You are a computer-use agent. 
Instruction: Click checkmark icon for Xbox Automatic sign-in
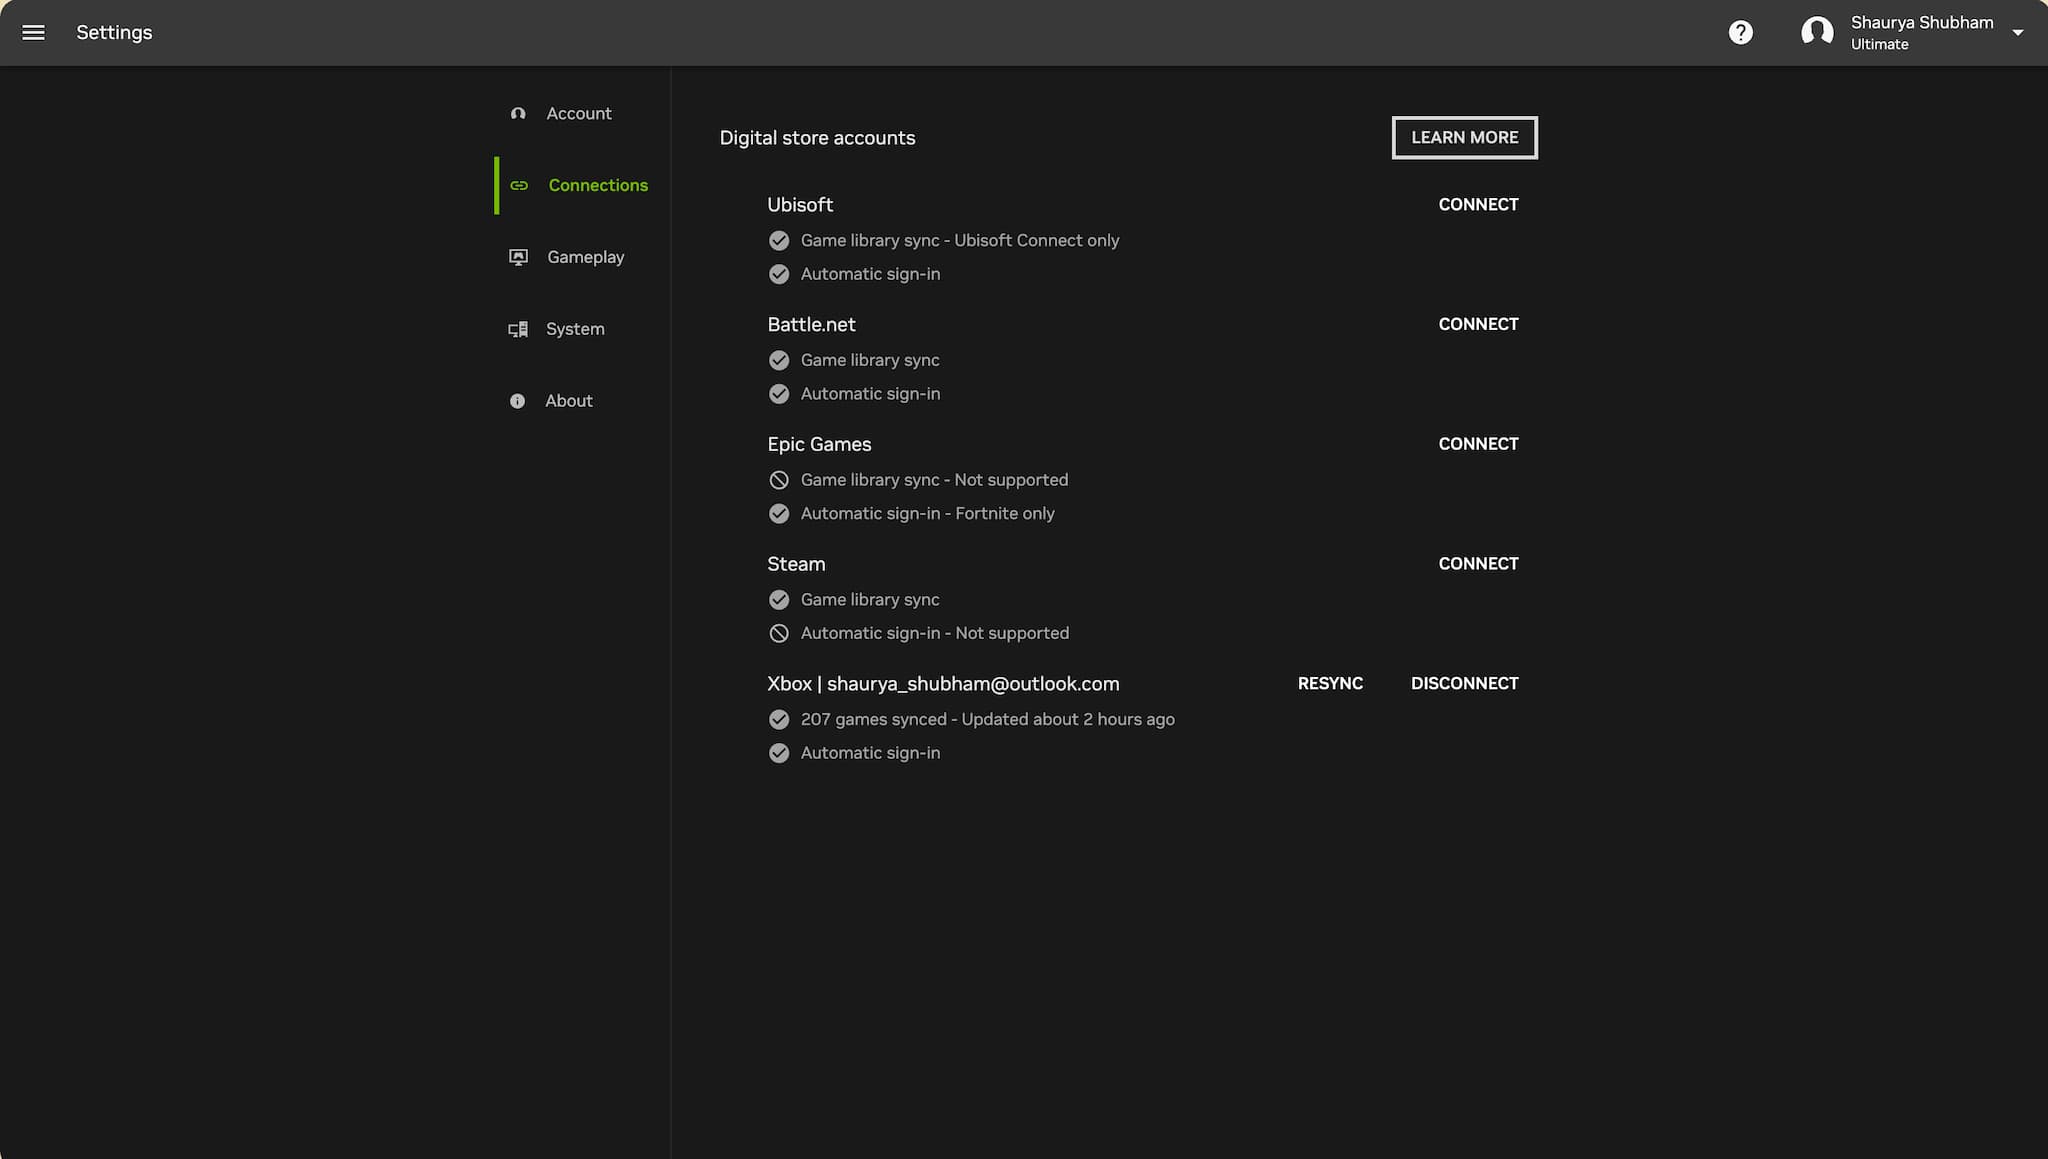tap(779, 753)
